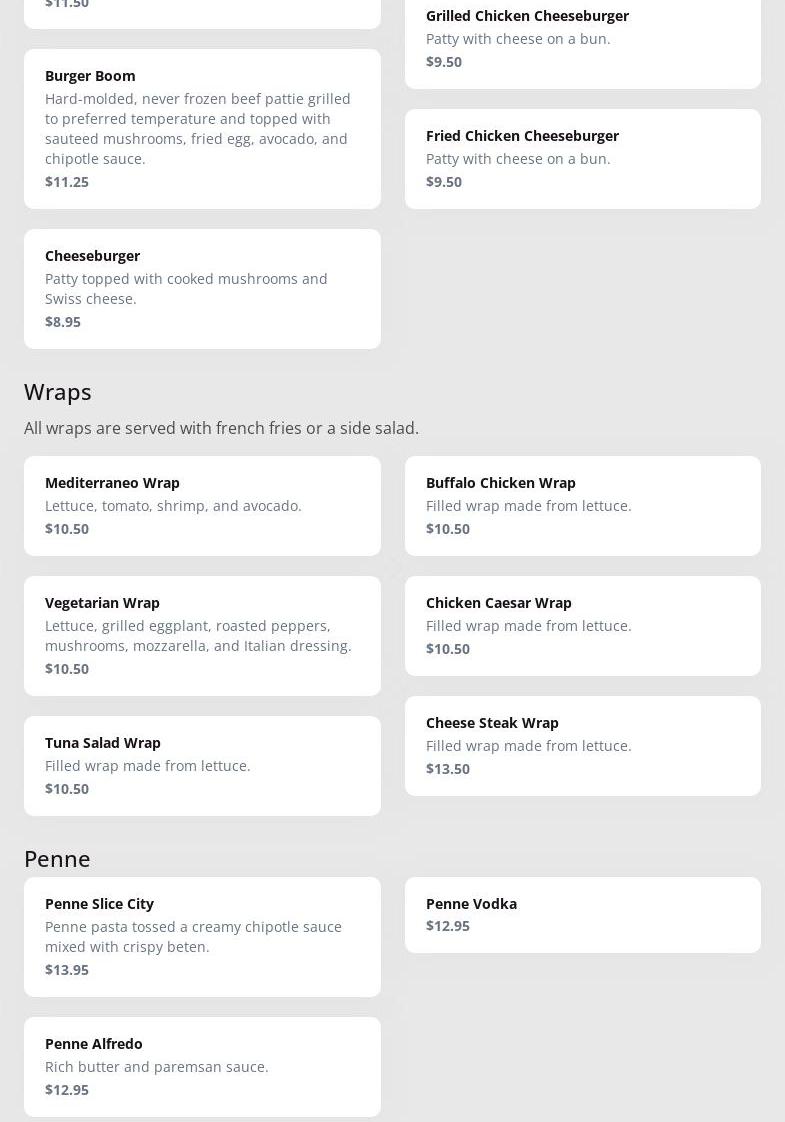The image size is (785, 1122).
Task: Click the Penne section heading
Action: coord(57,858)
